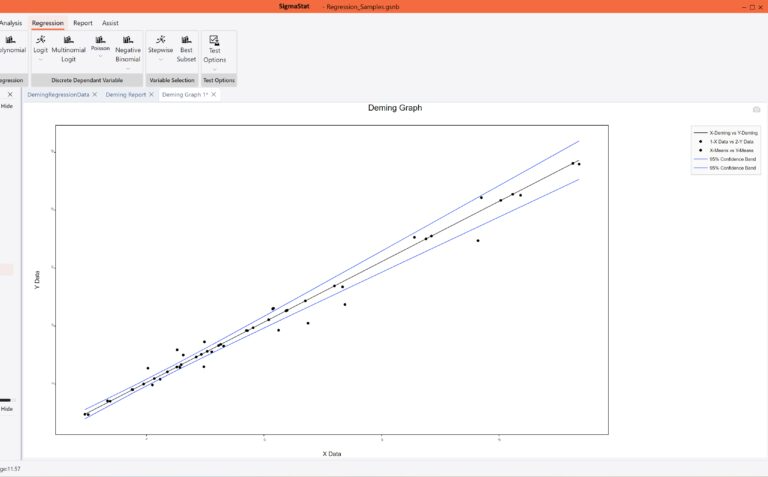The height and width of the screenshot is (477, 768).
Task: Open the Test Options dropdown arrow
Action: [x=215, y=69]
